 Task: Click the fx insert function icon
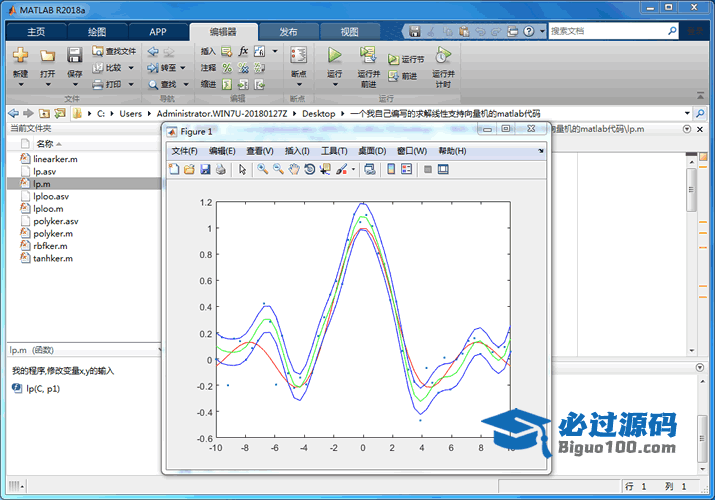tap(243, 51)
